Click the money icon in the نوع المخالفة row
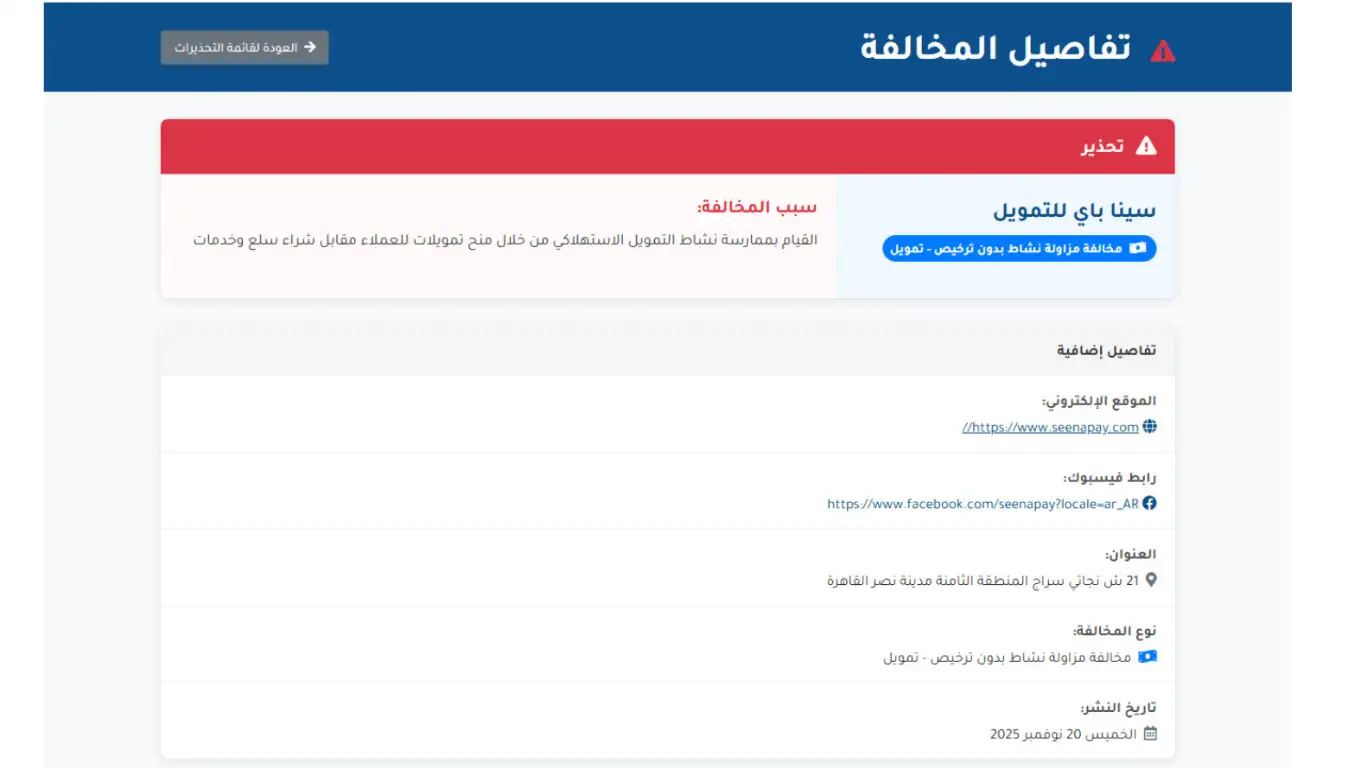 [x=1147, y=657]
